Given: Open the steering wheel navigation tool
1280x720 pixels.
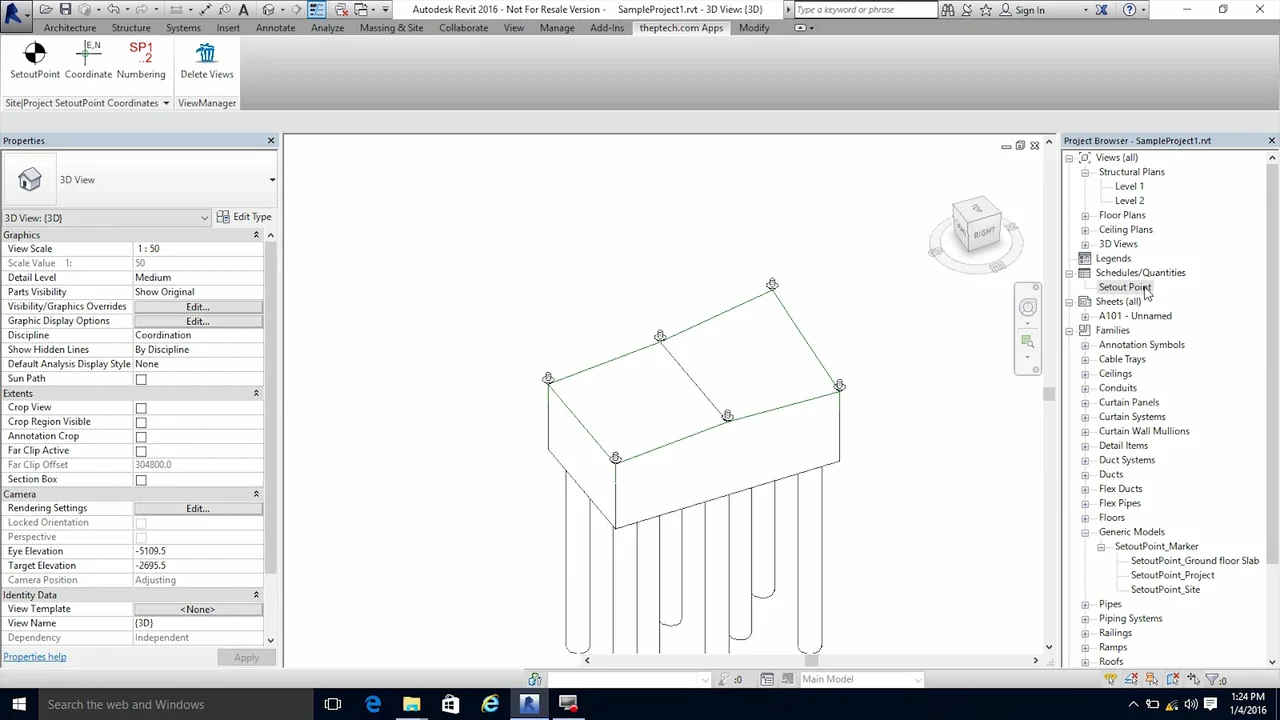Looking at the screenshot, I should pyautogui.click(x=1028, y=308).
